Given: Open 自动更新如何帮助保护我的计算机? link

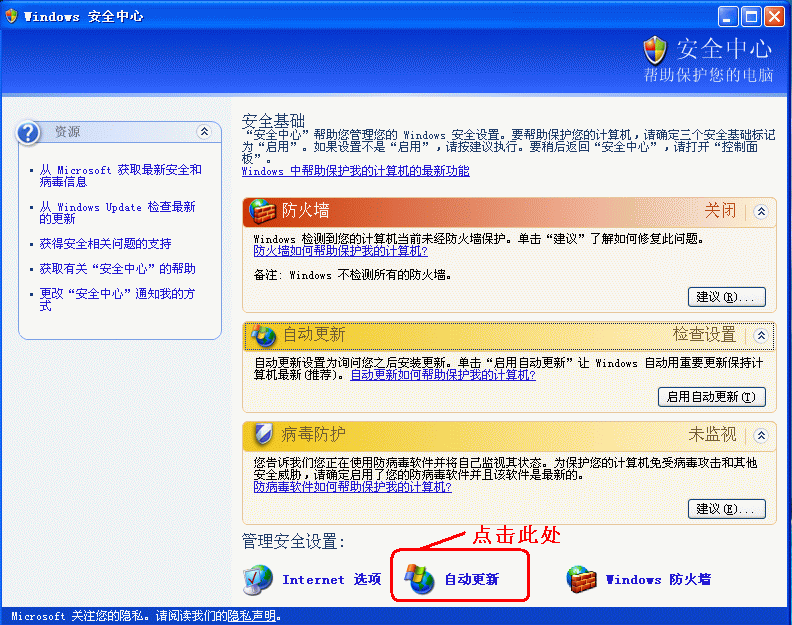Looking at the screenshot, I should [443, 374].
